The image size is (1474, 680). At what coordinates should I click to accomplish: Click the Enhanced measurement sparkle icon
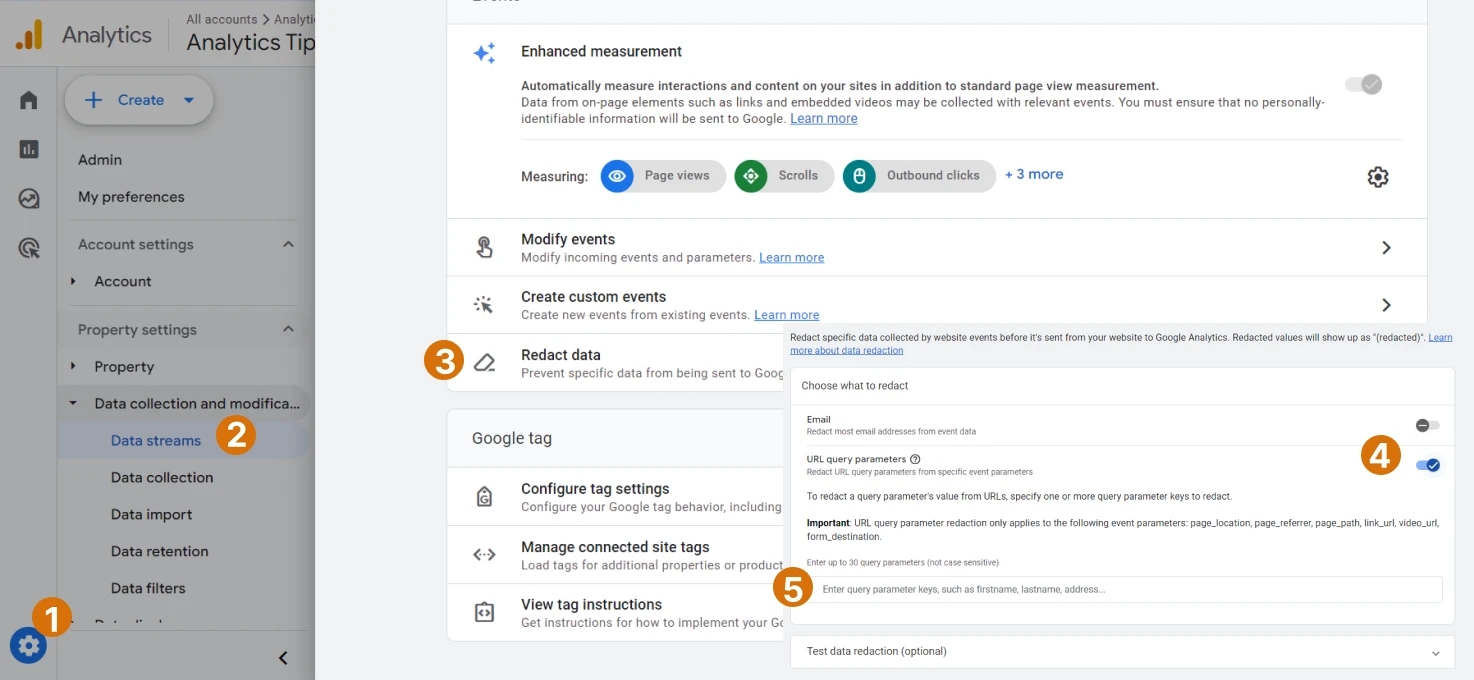[x=484, y=54]
